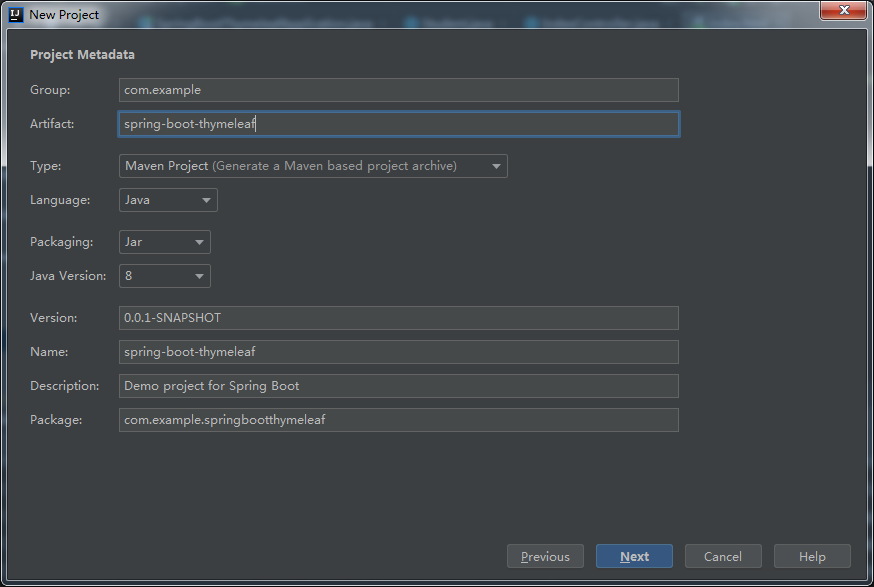Open the Type dropdown for Maven Project
Viewport: 874px width, 587px height.
[x=313, y=166]
